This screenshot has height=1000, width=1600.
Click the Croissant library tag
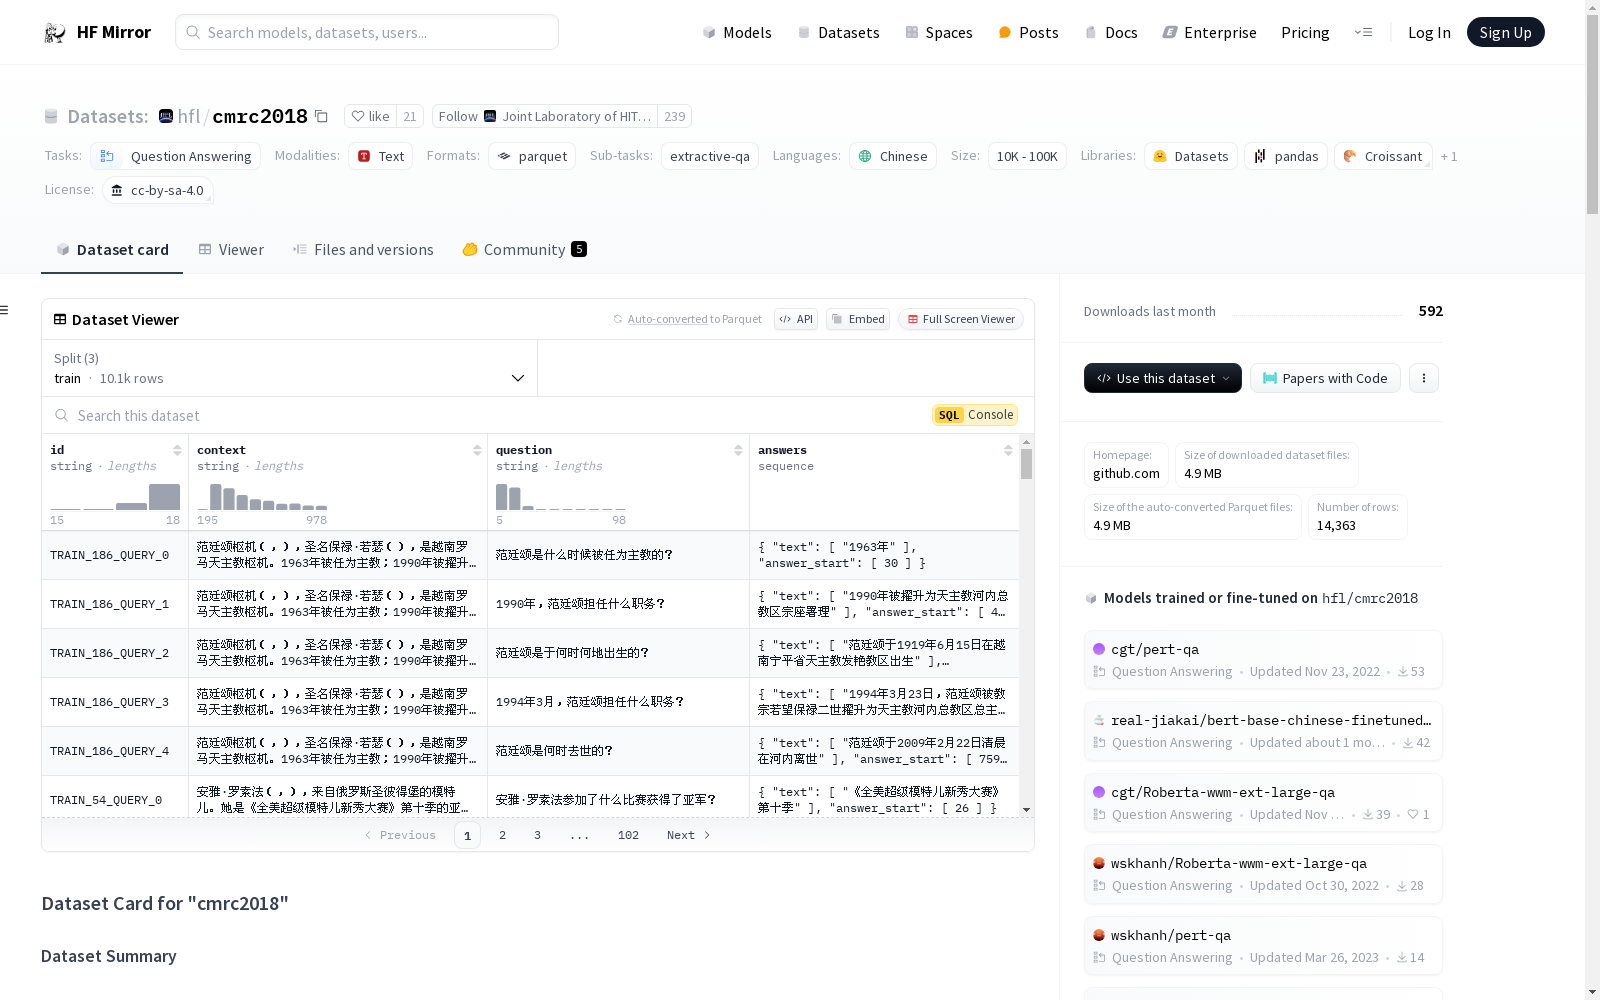coord(1384,156)
